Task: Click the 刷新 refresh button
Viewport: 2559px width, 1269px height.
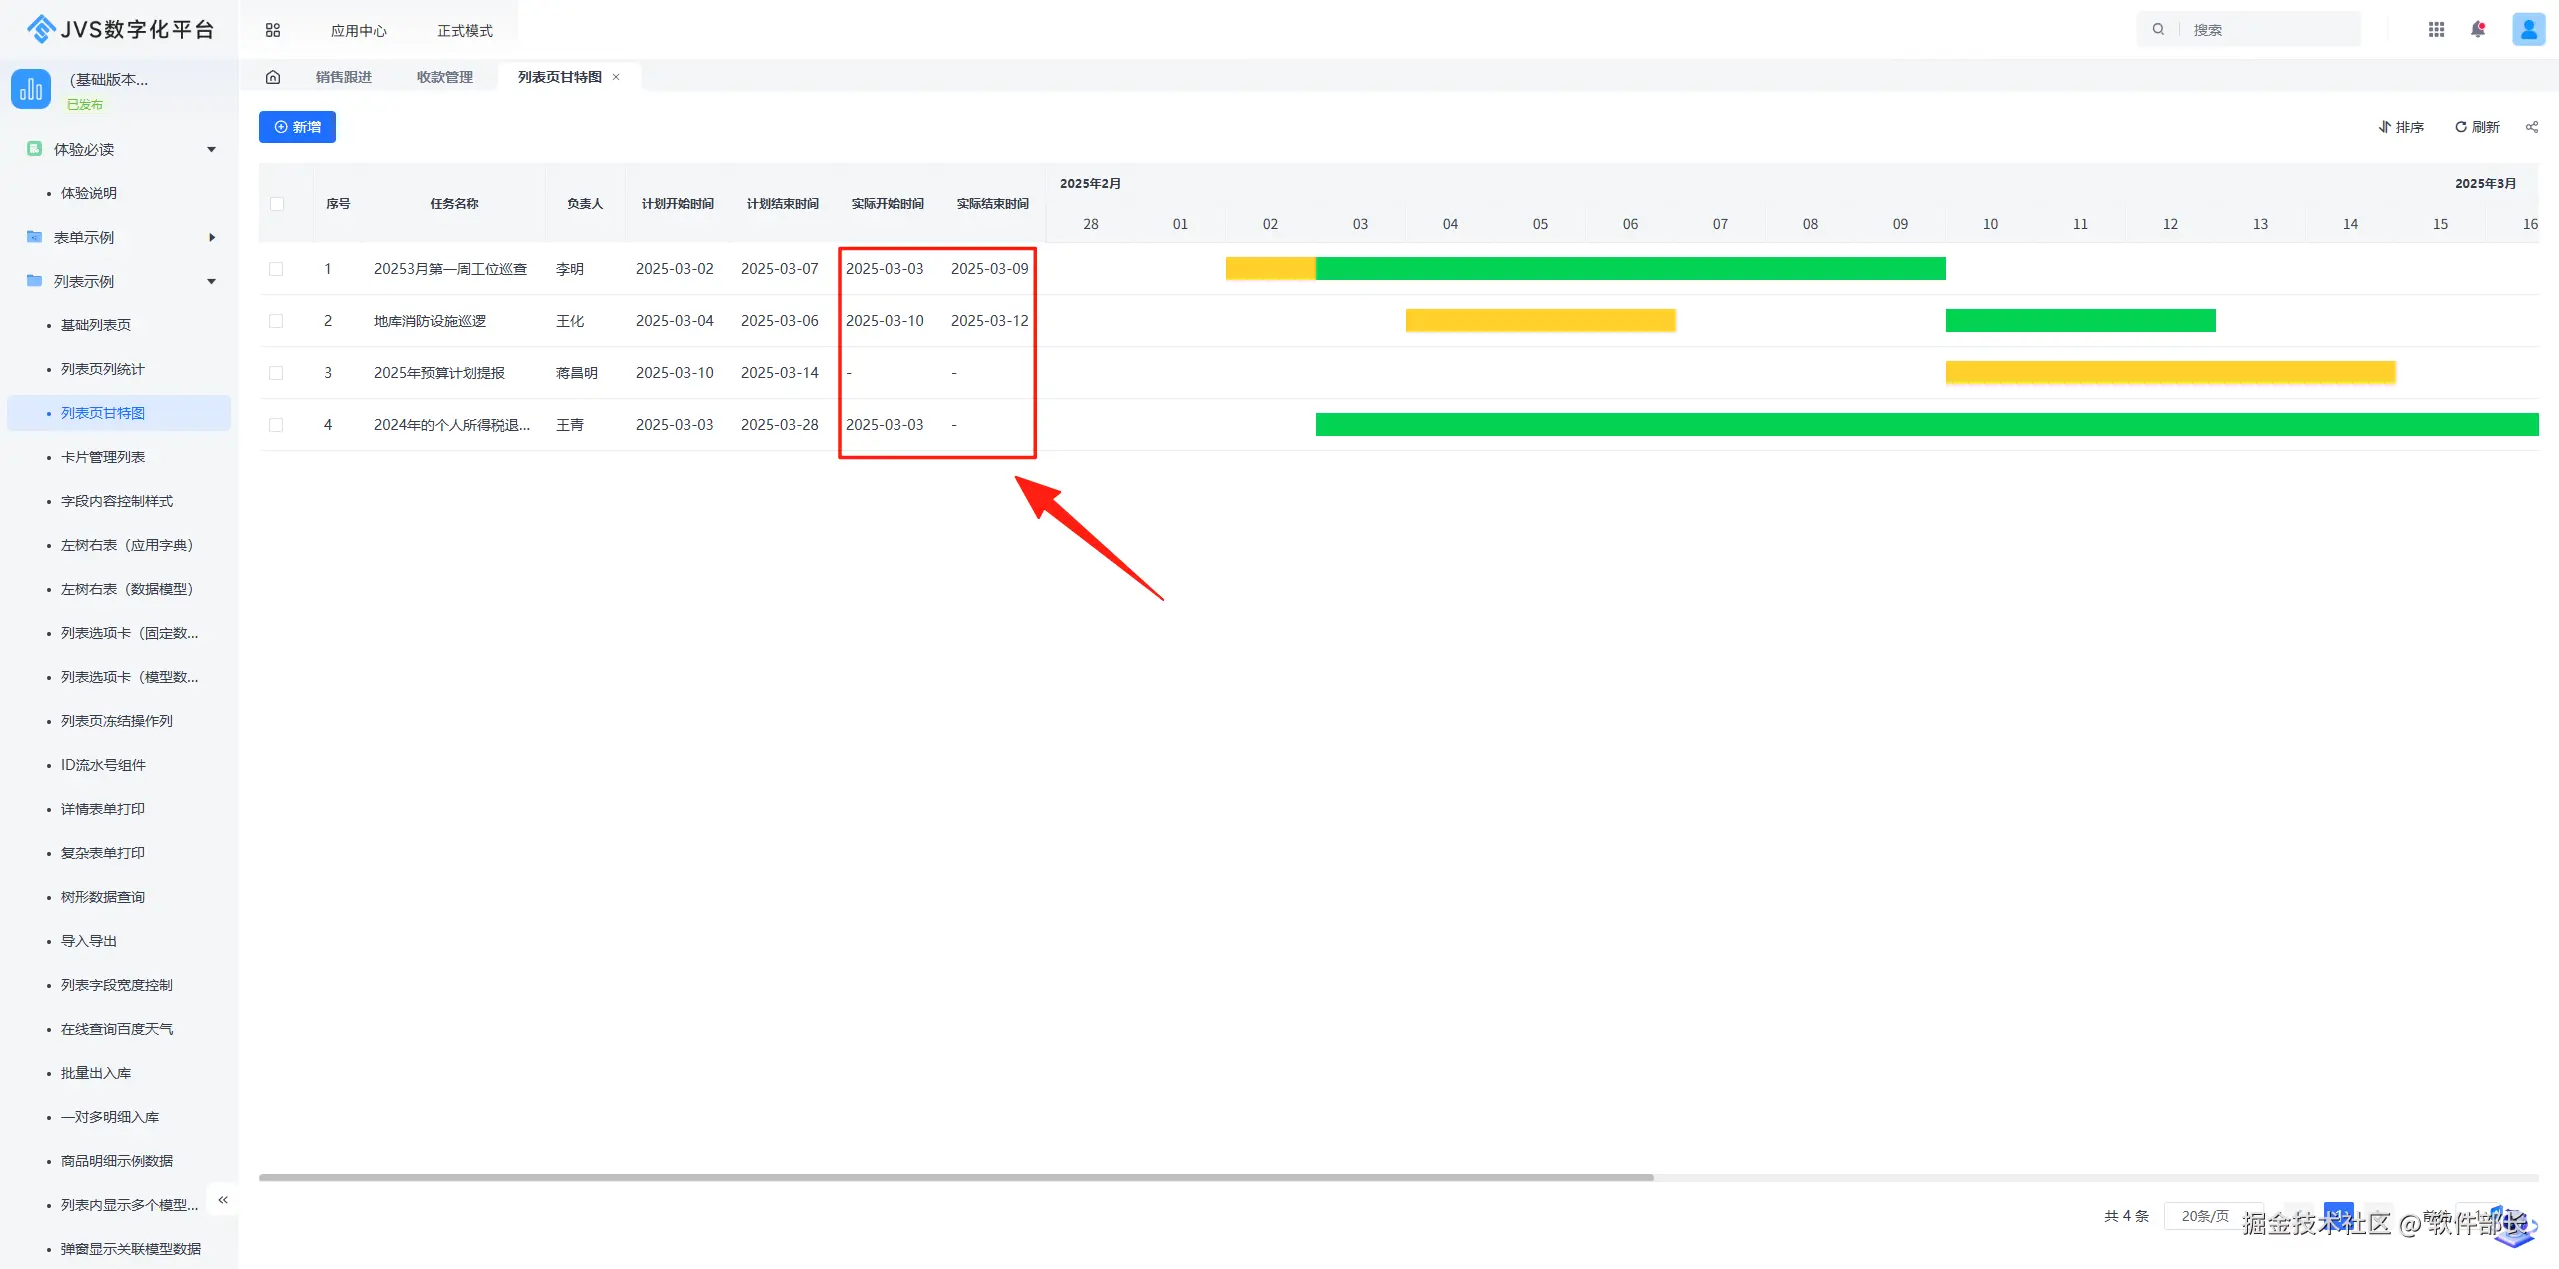Action: tap(2477, 127)
